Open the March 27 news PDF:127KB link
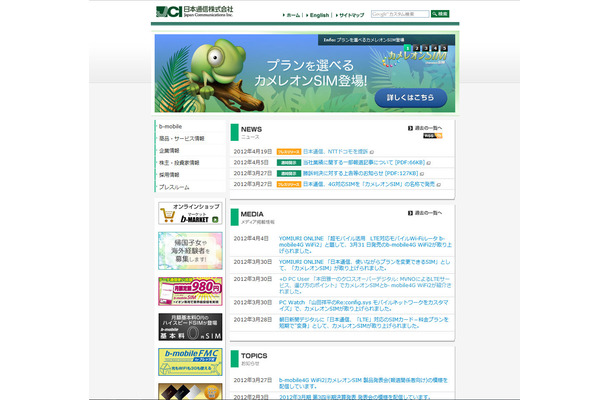The width and height of the screenshot is (610, 400). coord(361,173)
